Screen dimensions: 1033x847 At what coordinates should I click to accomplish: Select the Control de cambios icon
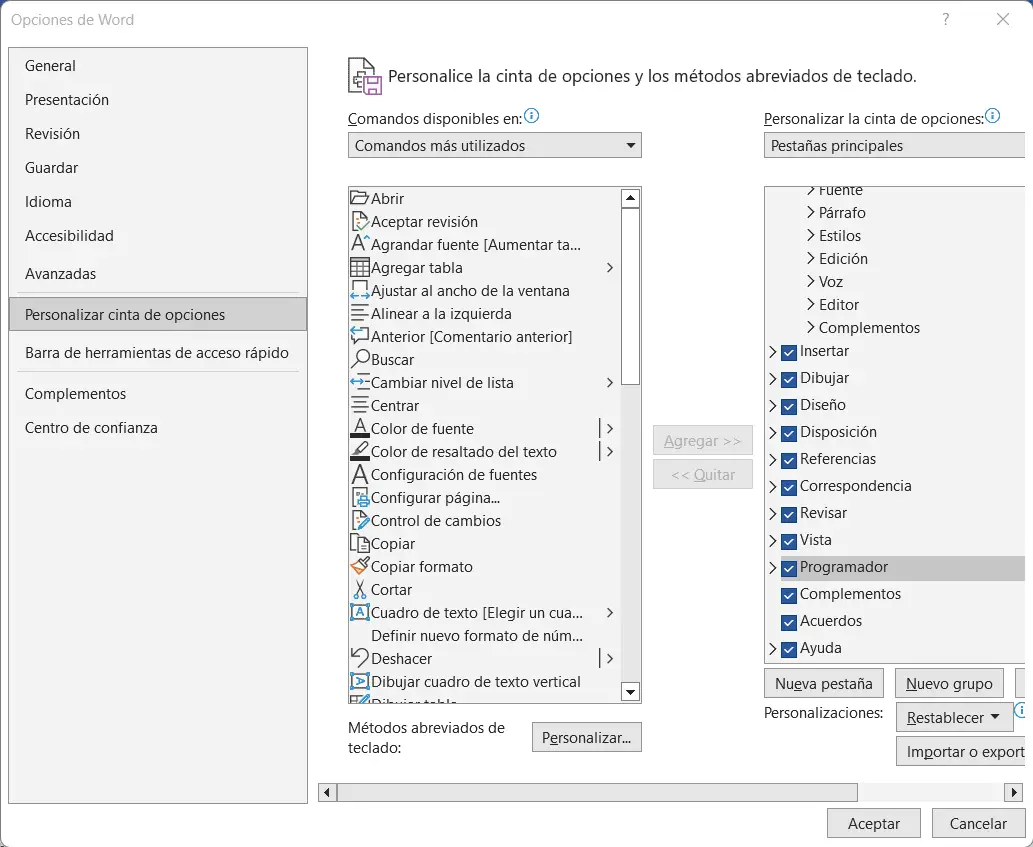pos(359,520)
